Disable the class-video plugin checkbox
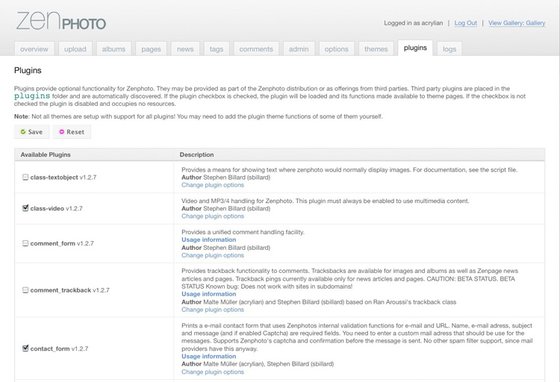 click(25, 208)
